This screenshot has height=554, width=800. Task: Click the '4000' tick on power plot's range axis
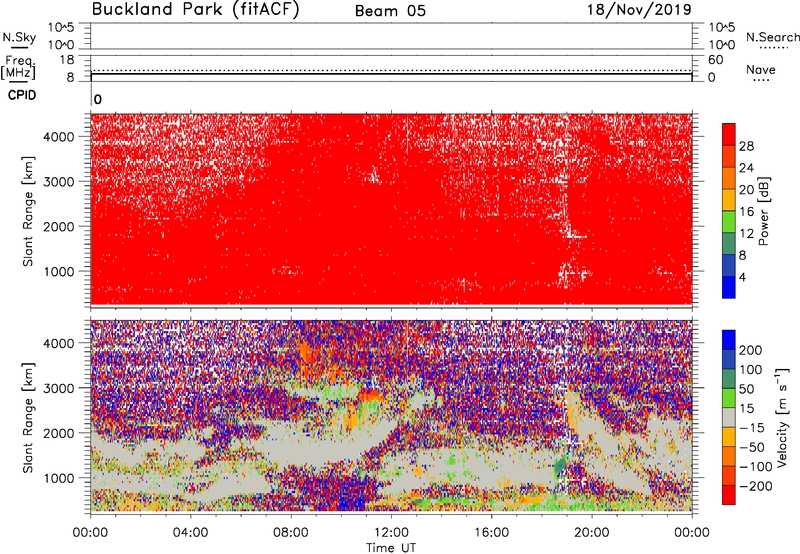58,137
